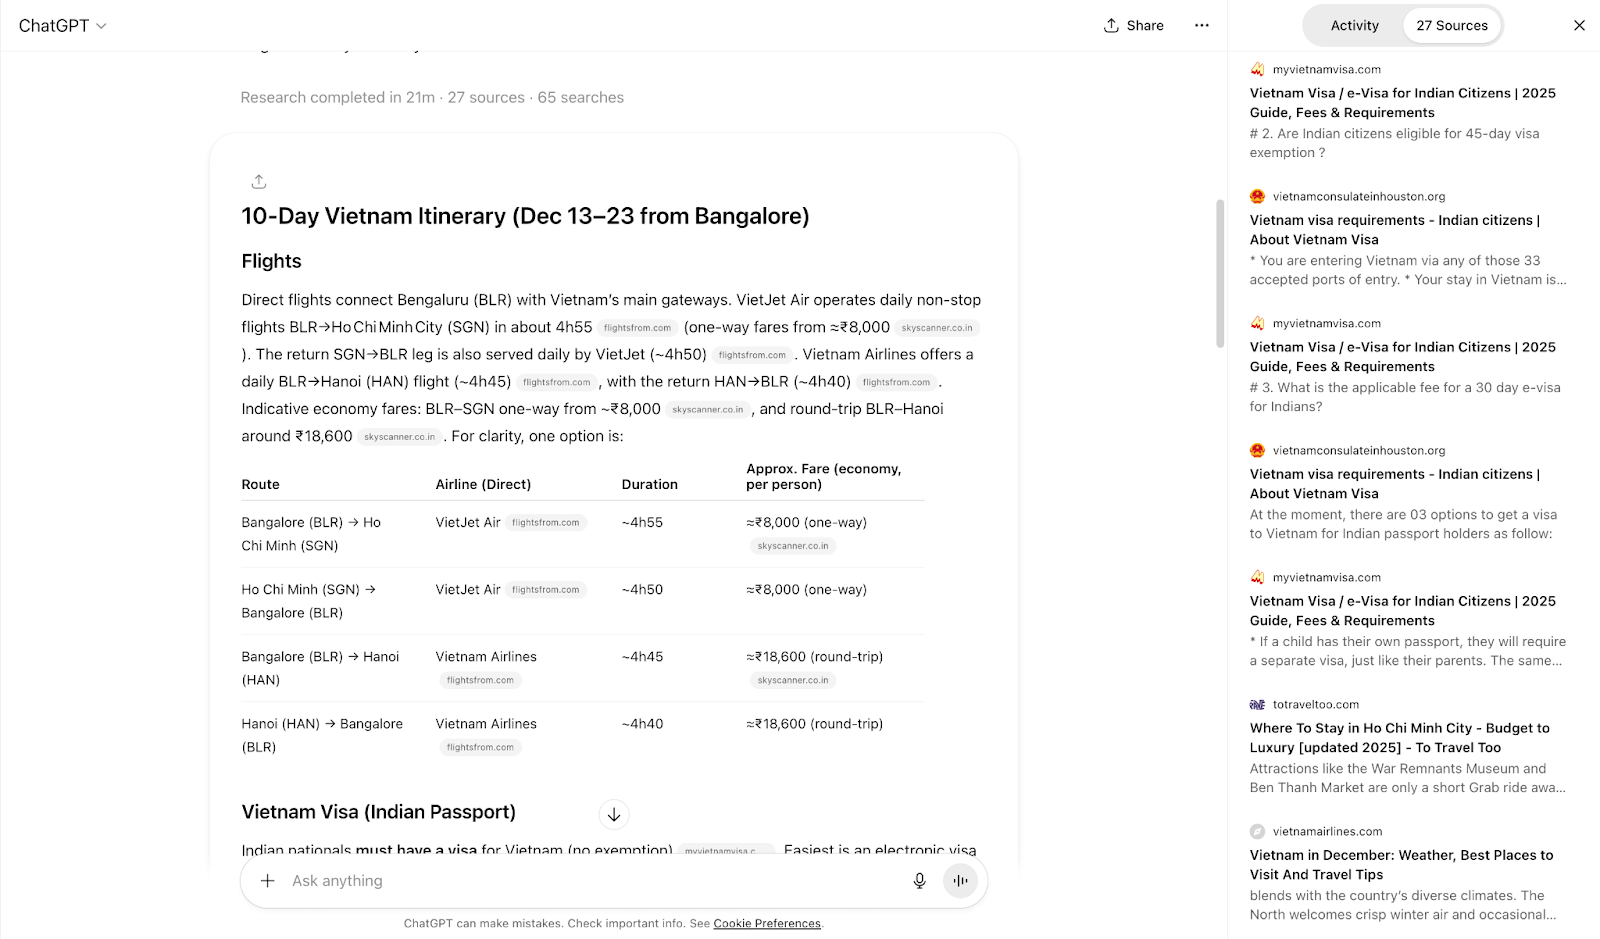The height and width of the screenshot is (939, 1600).
Task: Click flightsfrom.com chip in Bangalore to Hanoi row
Action: tap(481, 680)
